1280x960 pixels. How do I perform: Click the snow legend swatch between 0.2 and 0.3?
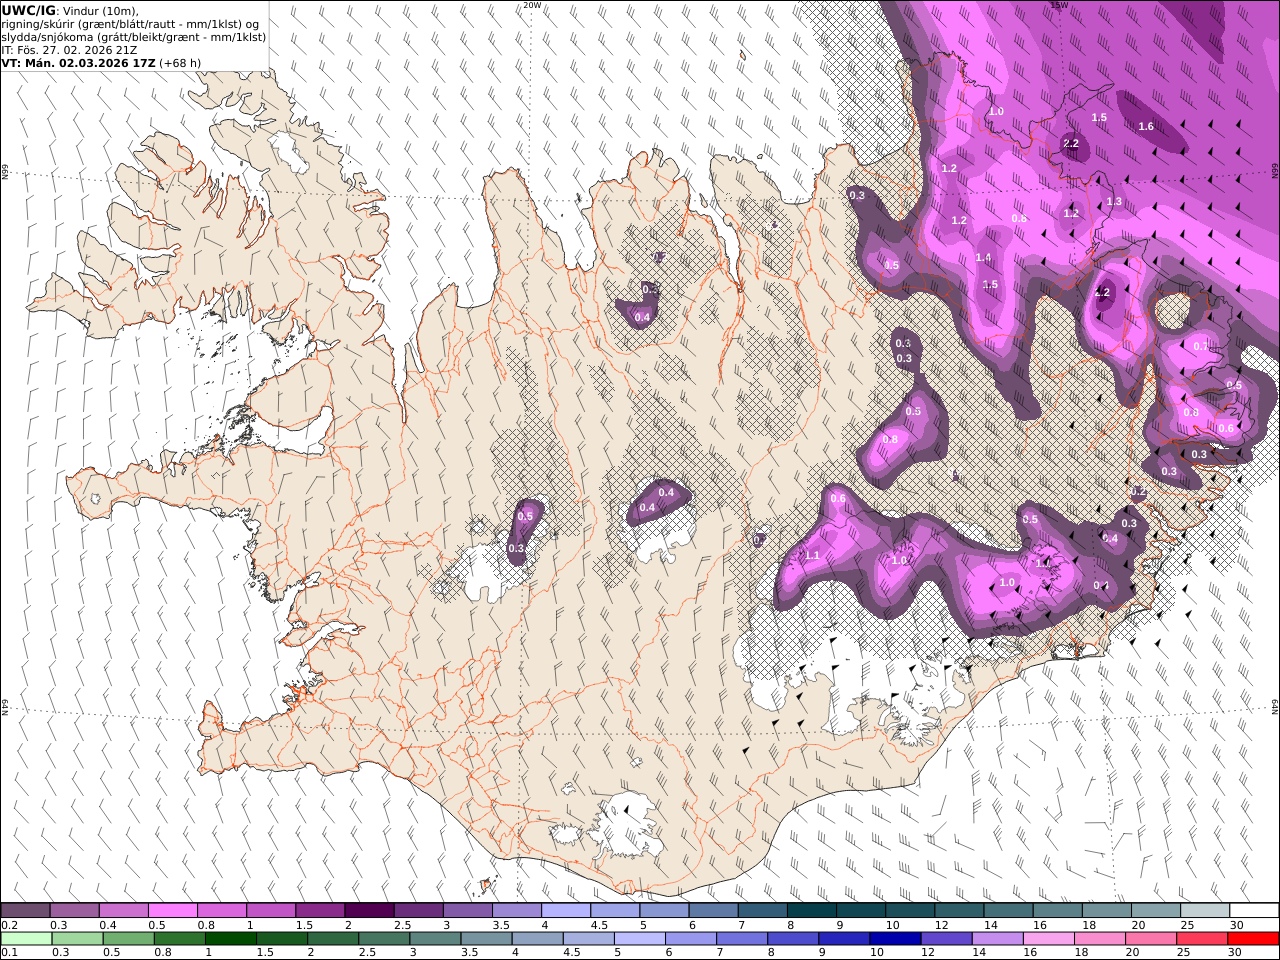pyautogui.click(x=26, y=910)
